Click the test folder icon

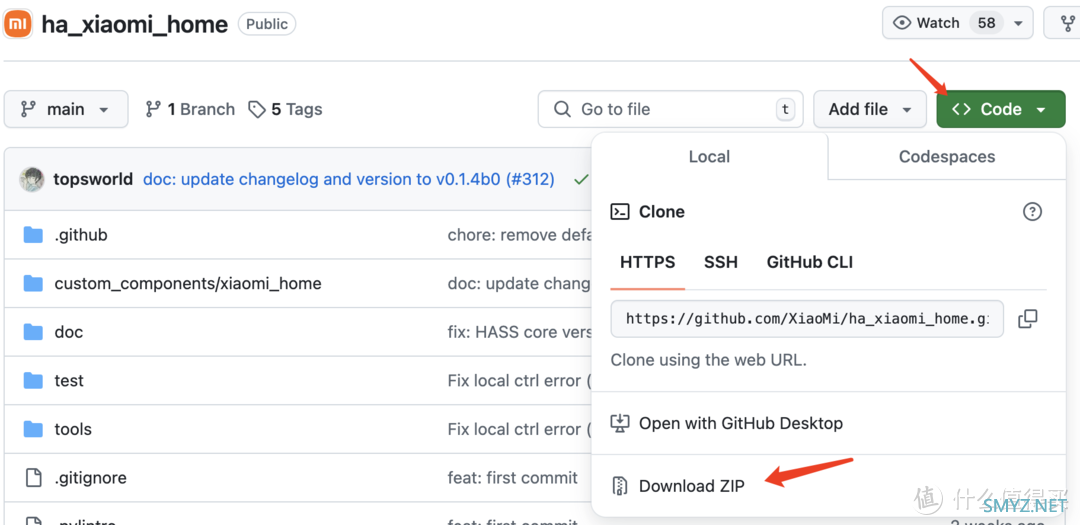point(33,380)
